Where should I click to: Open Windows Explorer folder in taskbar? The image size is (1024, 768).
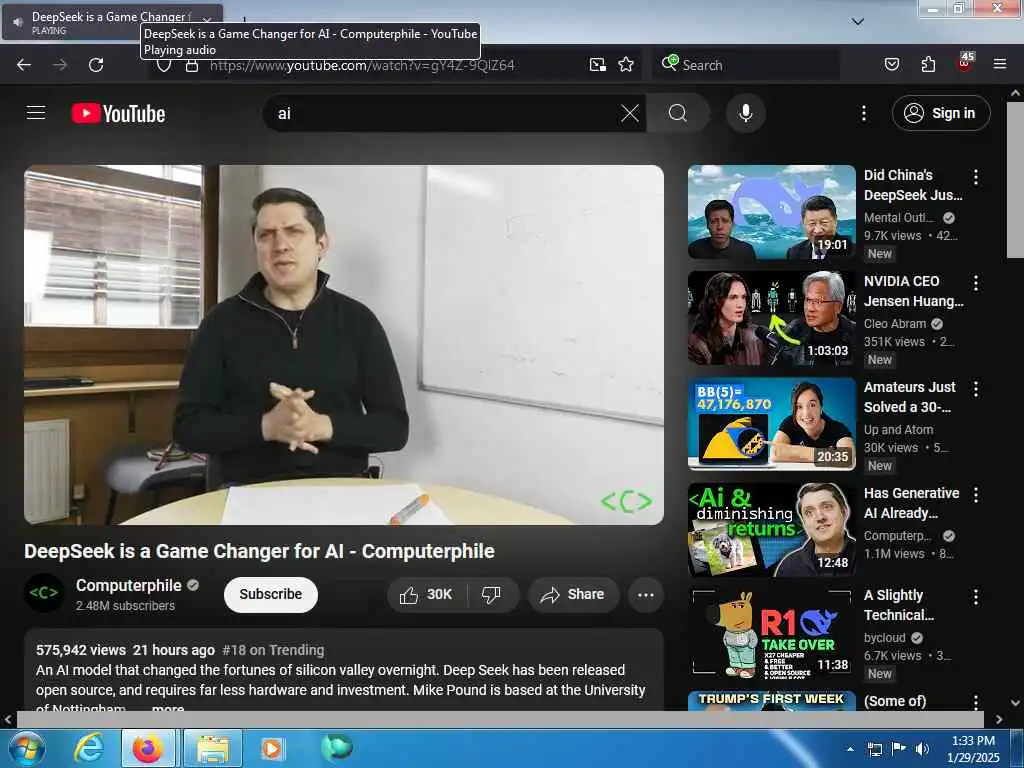[x=213, y=748]
